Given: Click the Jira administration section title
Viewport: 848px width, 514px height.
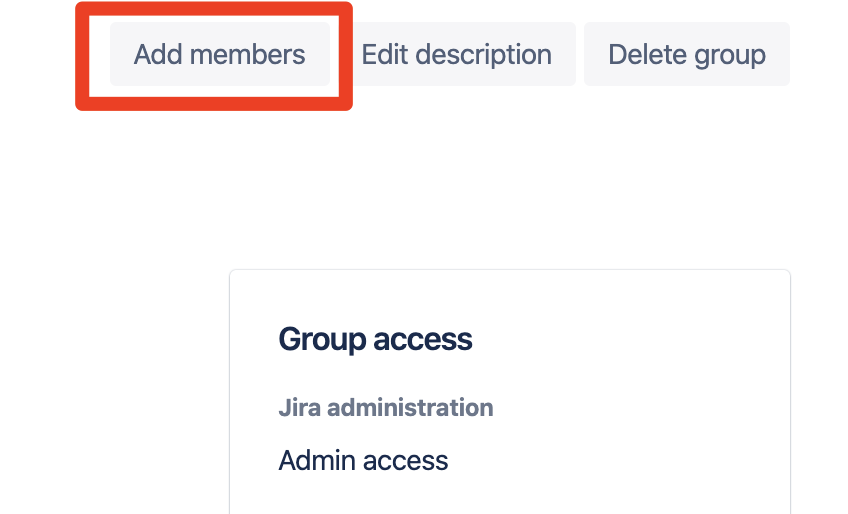Looking at the screenshot, I should [x=385, y=408].
